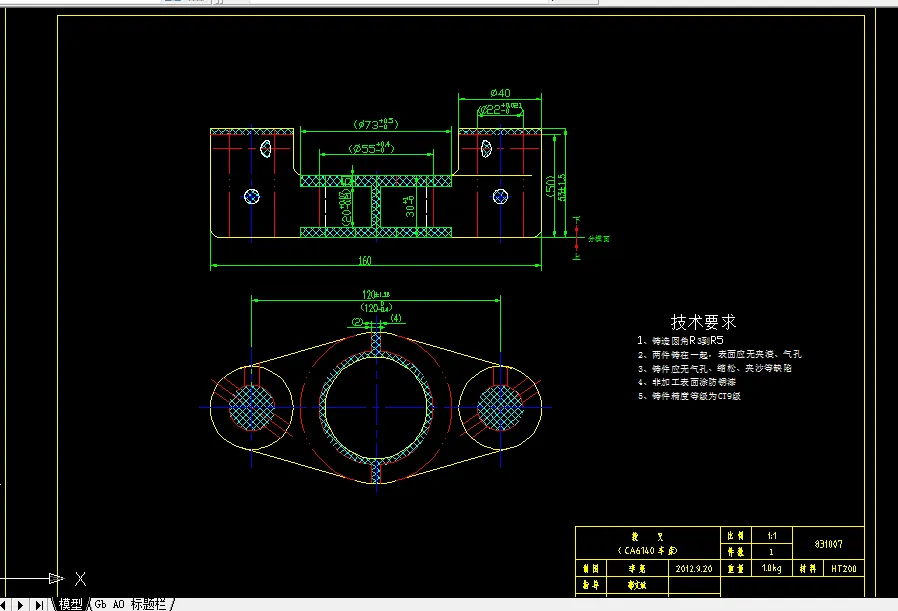Select the 技术要求 heading text
Viewport: 898px width, 611px height.
pos(703,322)
